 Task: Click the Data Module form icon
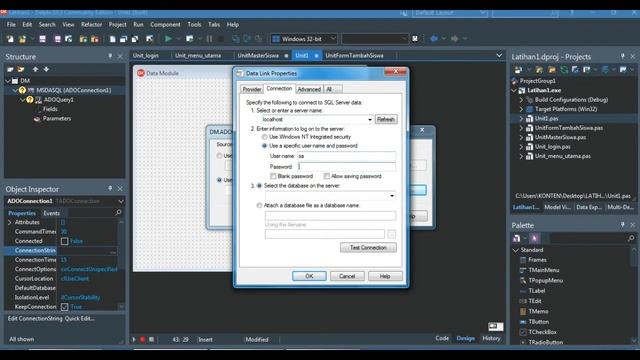point(141,73)
